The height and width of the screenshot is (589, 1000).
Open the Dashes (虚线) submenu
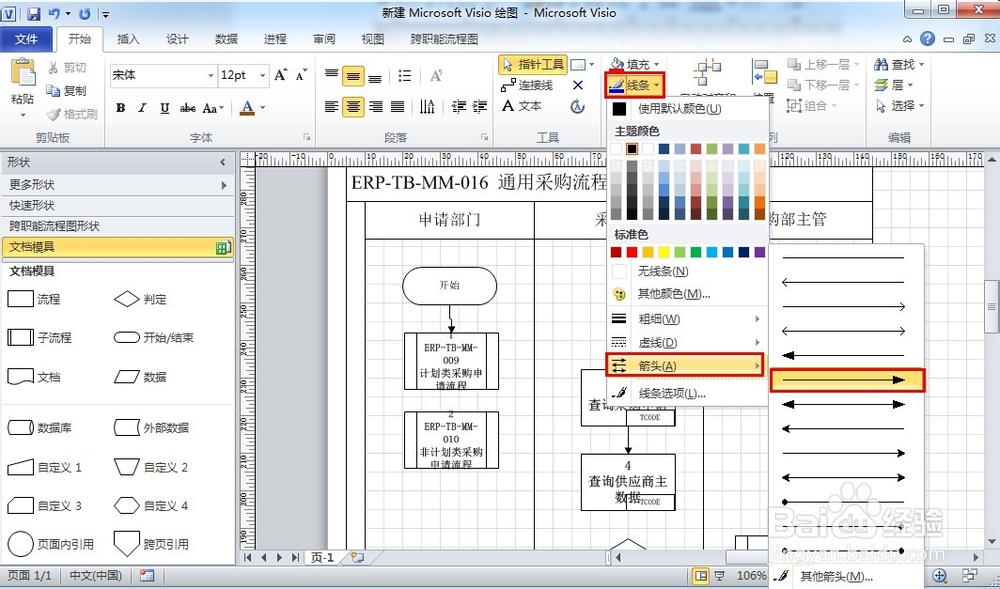tap(686, 342)
